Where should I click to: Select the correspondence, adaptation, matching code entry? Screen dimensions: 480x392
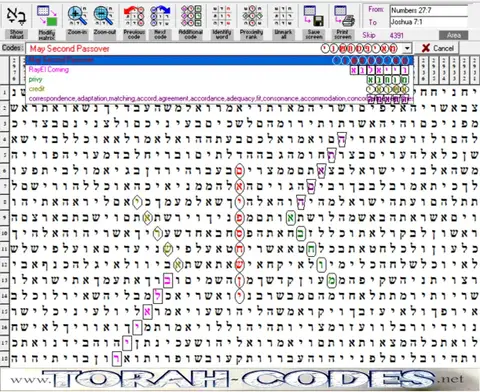click(219, 99)
